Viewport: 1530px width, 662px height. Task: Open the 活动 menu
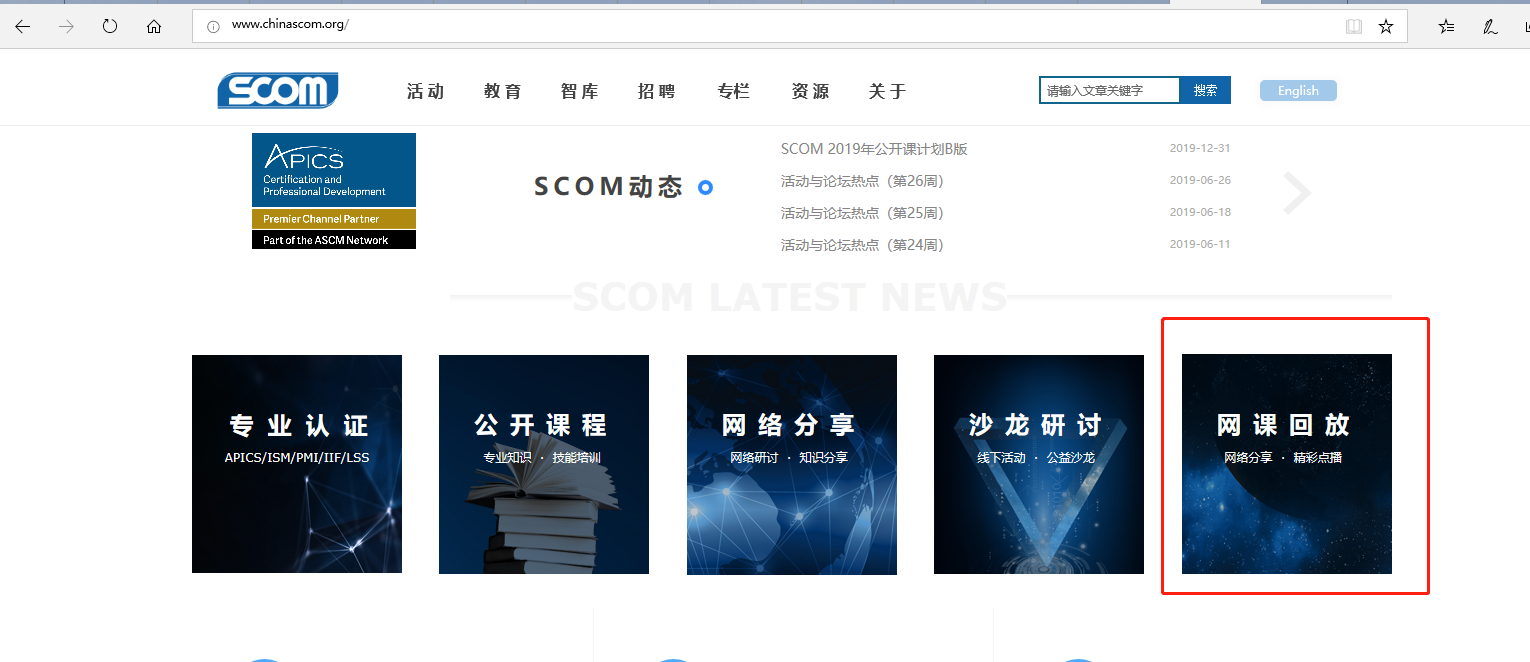pyautogui.click(x=425, y=91)
